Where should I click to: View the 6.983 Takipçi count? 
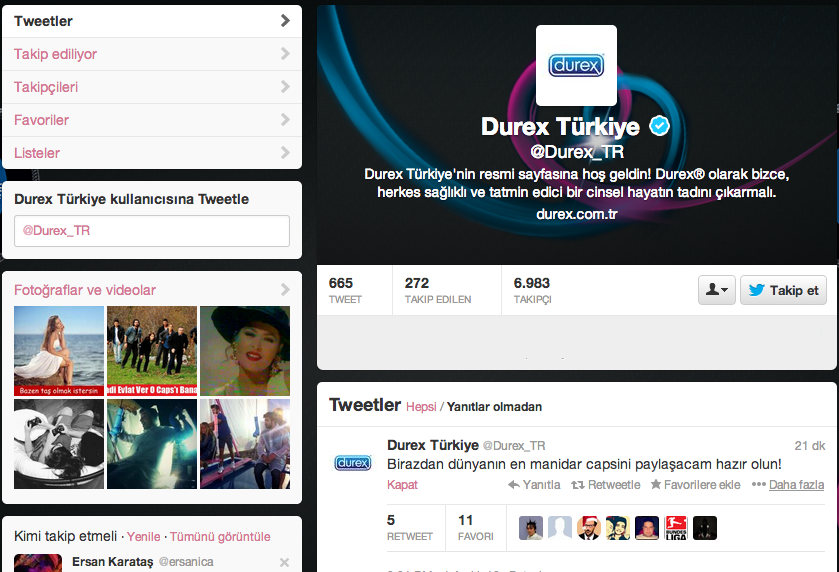[x=532, y=290]
